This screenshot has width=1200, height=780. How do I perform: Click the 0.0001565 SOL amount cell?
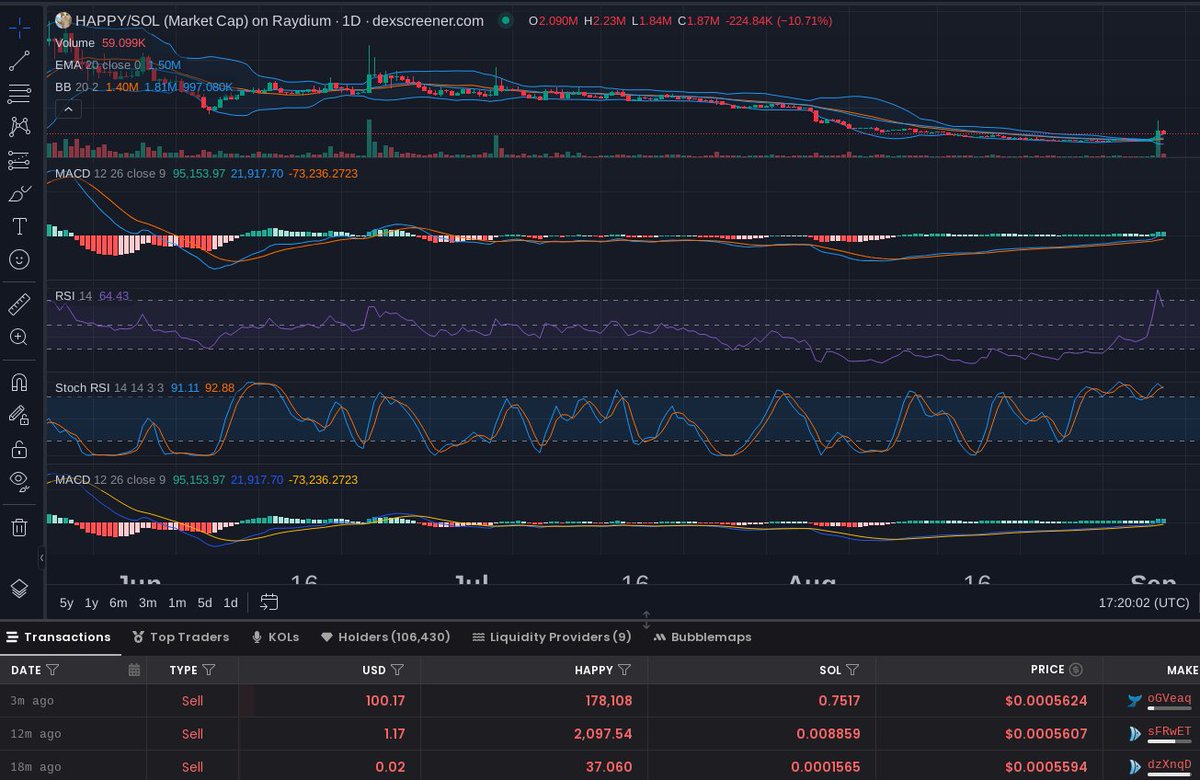click(824, 767)
